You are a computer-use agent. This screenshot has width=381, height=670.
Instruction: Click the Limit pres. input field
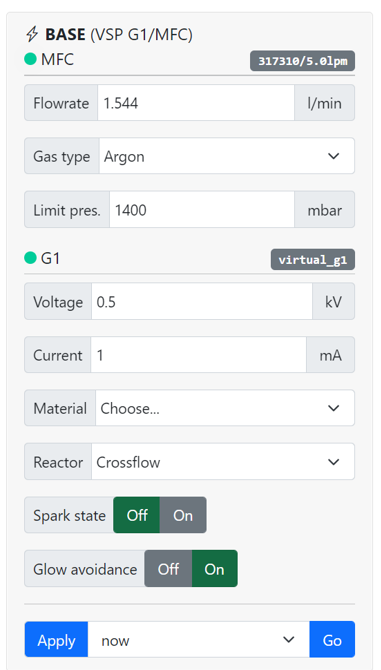tap(202, 209)
